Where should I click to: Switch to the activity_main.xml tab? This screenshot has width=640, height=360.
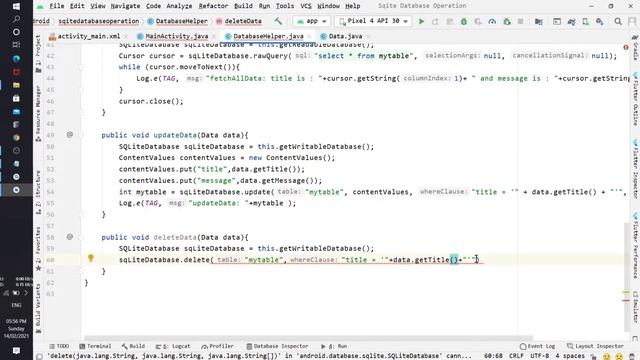pos(88,36)
